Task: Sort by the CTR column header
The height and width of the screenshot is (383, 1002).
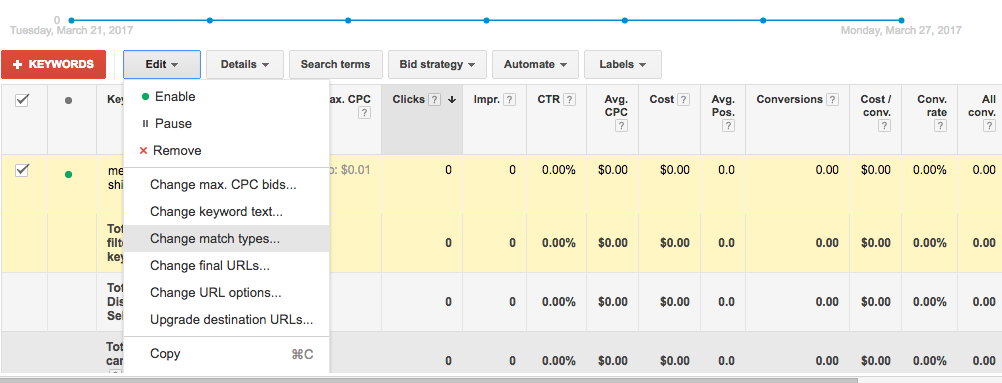Action: pyautogui.click(x=548, y=99)
